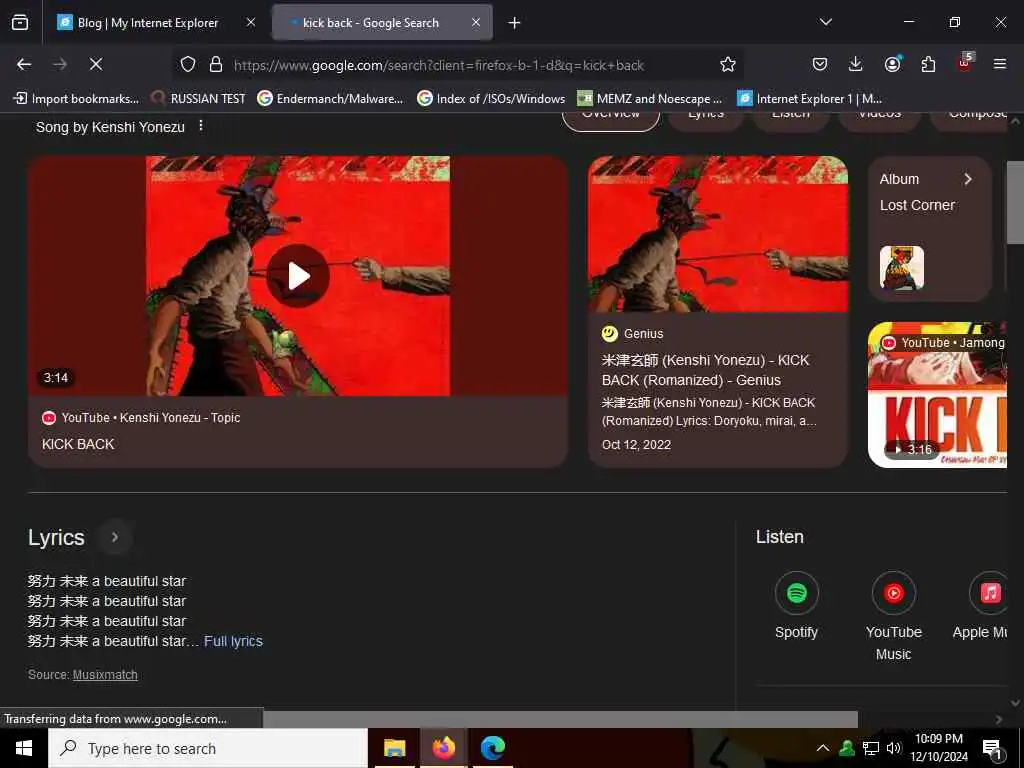Switch to Blog | My Internet Explorer tab
The width and height of the screenshot is (1024, 768).
148,23
